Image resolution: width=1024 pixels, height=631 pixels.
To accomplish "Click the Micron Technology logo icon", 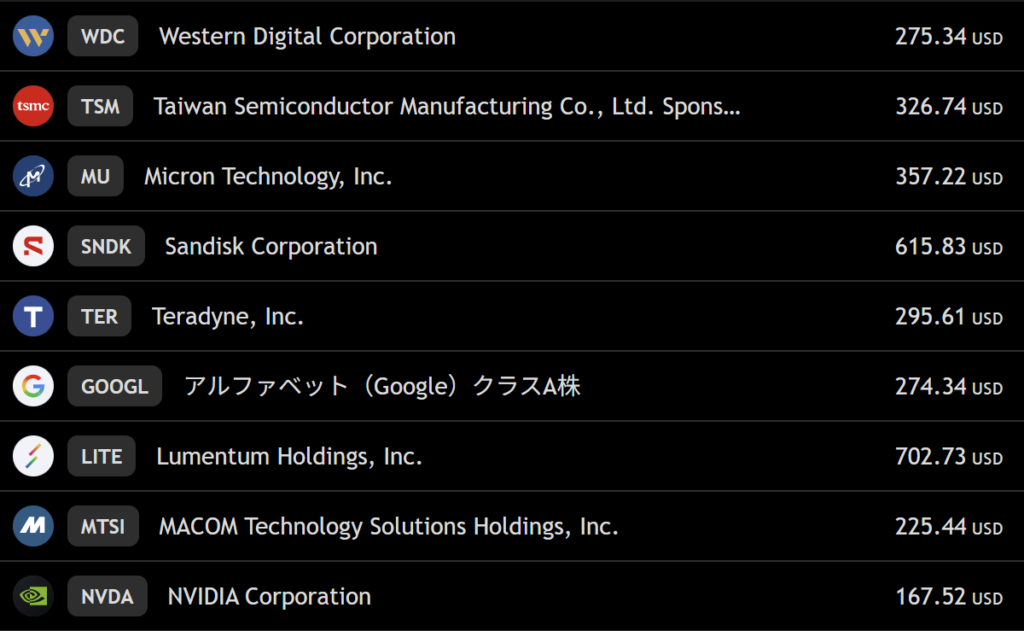I will pyautogui.click(x=33, y=177).
